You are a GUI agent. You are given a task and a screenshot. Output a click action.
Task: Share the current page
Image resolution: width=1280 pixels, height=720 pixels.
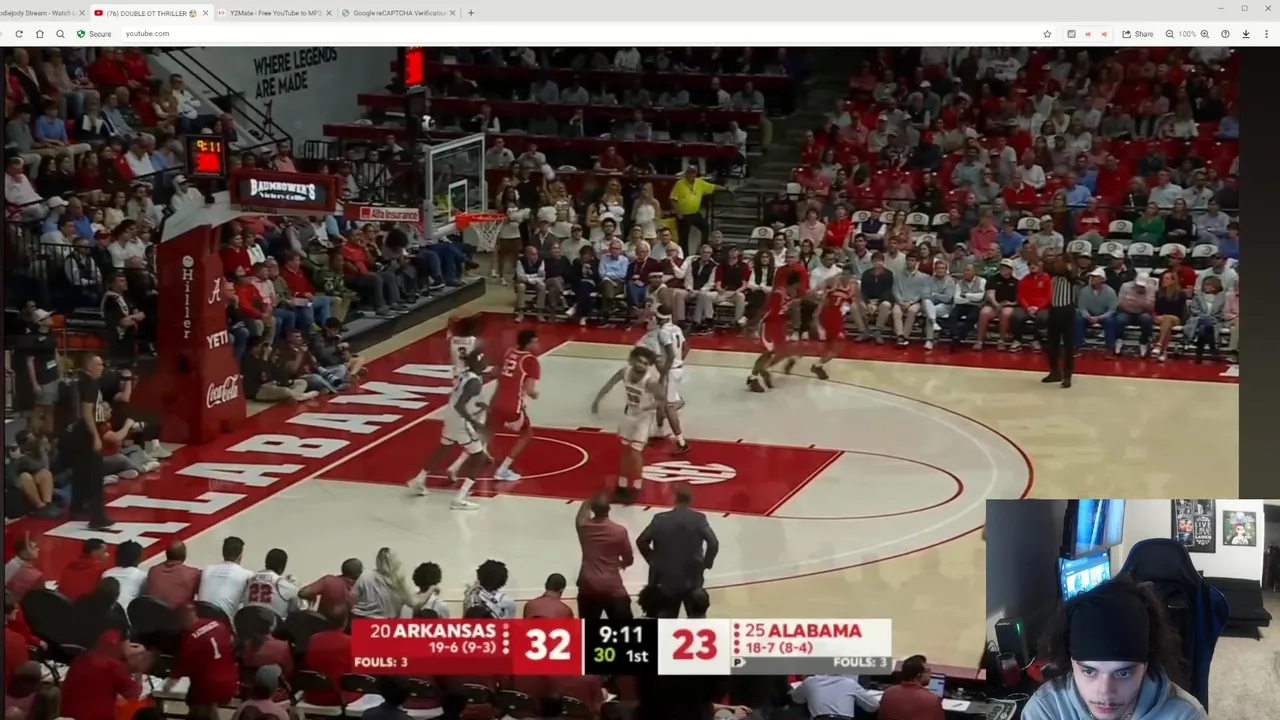point(1138,34)
